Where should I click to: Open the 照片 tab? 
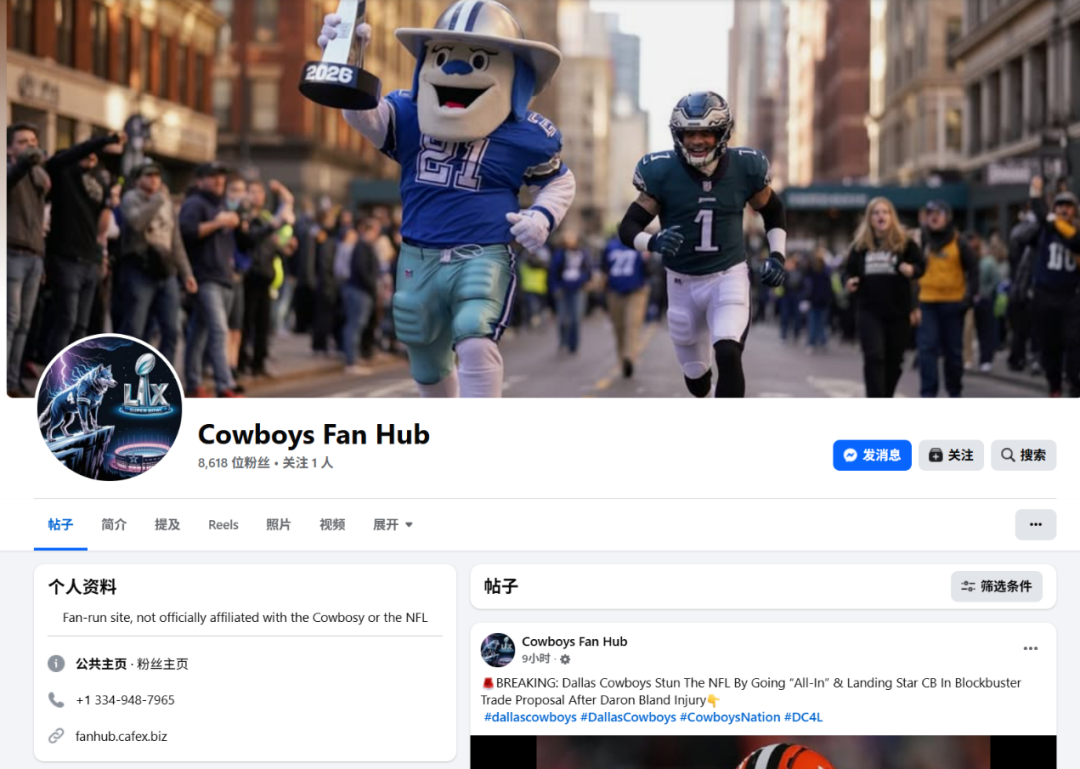[278, 524]
